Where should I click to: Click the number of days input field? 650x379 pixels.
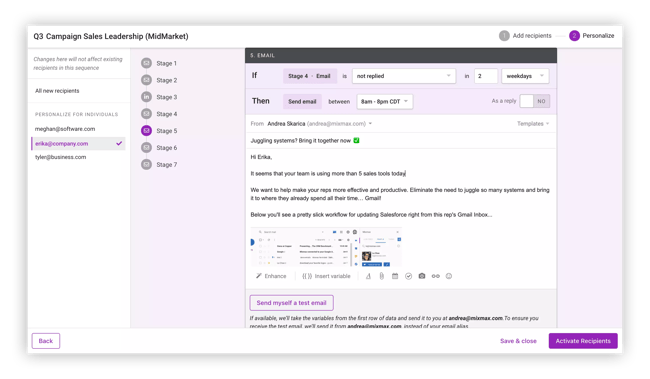point(485,76)
